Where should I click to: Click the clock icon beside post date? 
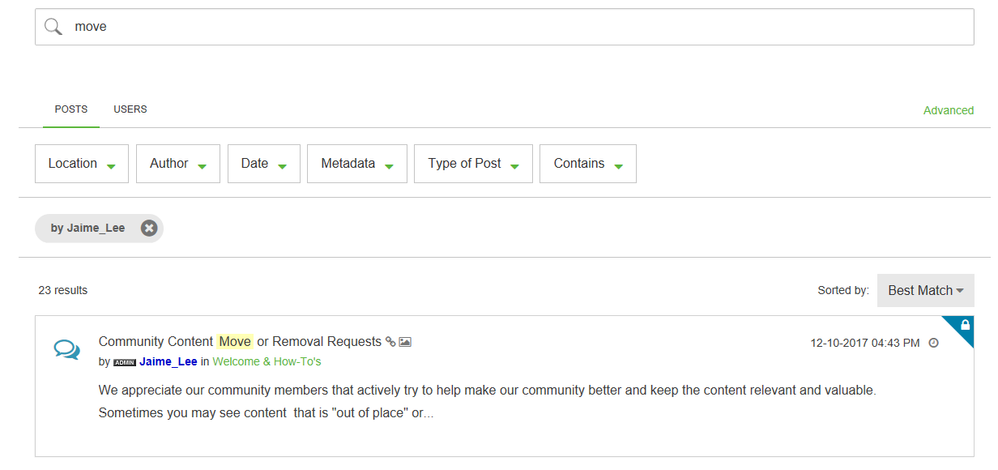tap(934, 343)
